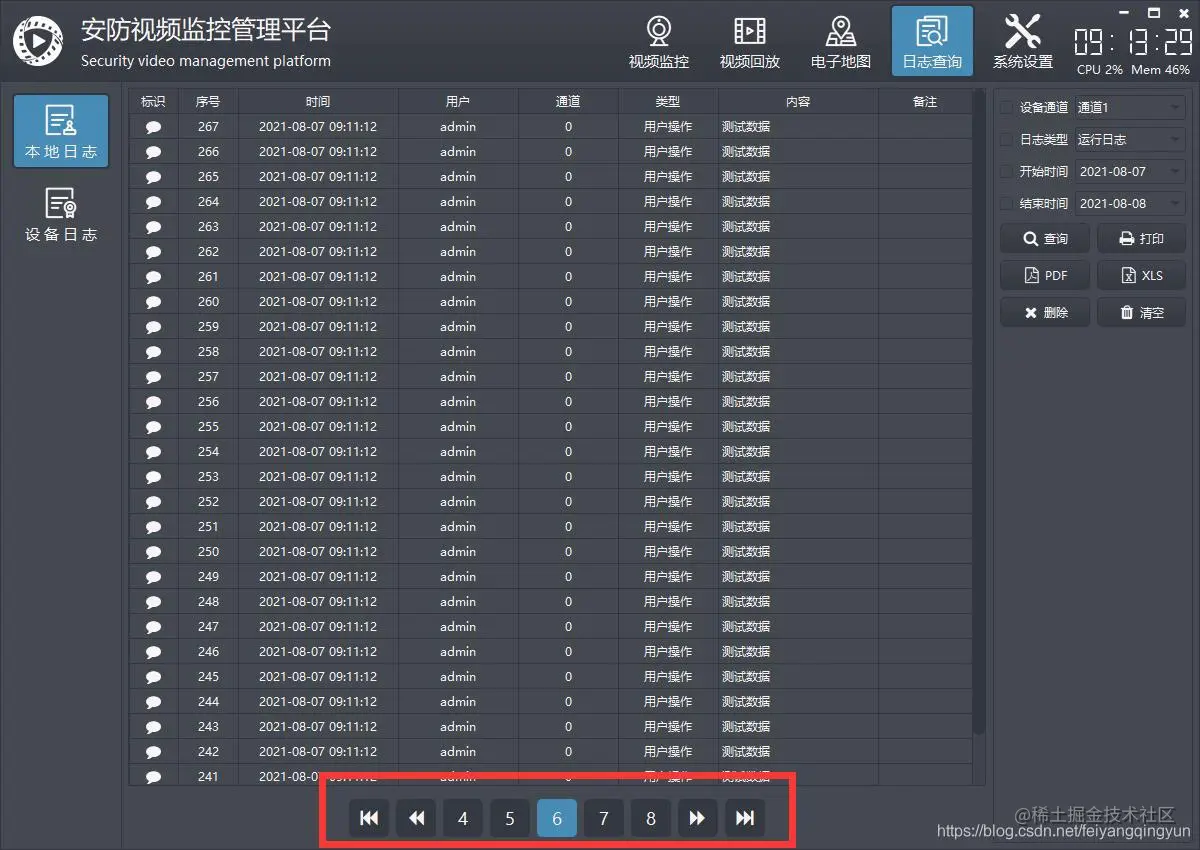Viewport: 1200px width, 850px height.
Task: Open the 通道1 channel dropdown
Action: click(1130, 107)
